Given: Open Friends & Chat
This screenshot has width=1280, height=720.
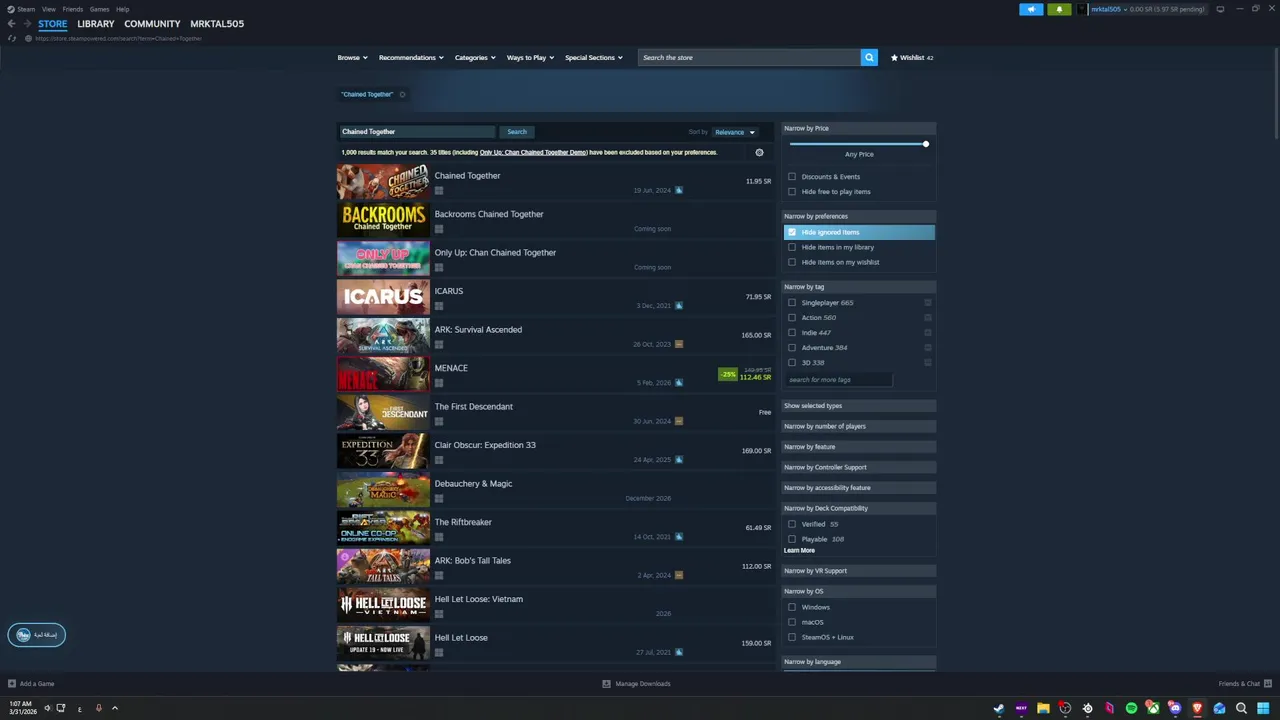Looking at the screenshot, I should tap(1243, 684).
